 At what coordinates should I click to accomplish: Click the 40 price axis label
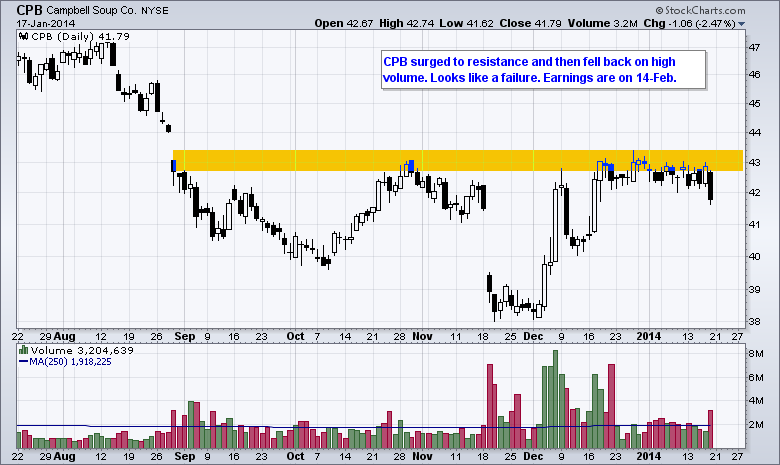tap(754, 256)
